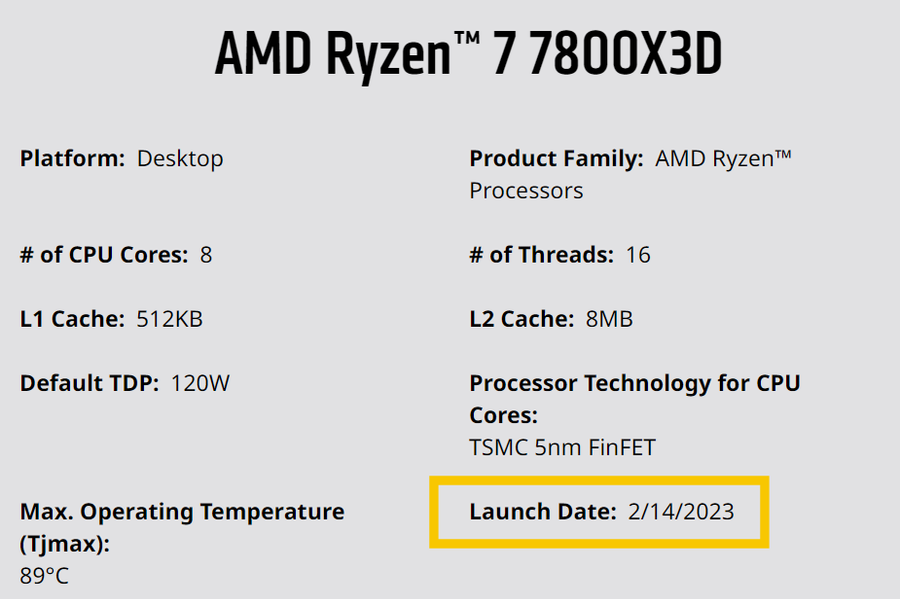Select the 2/14/2023 launch date value
This screenshot has width=900, height=599.
(x=681, y=512)
